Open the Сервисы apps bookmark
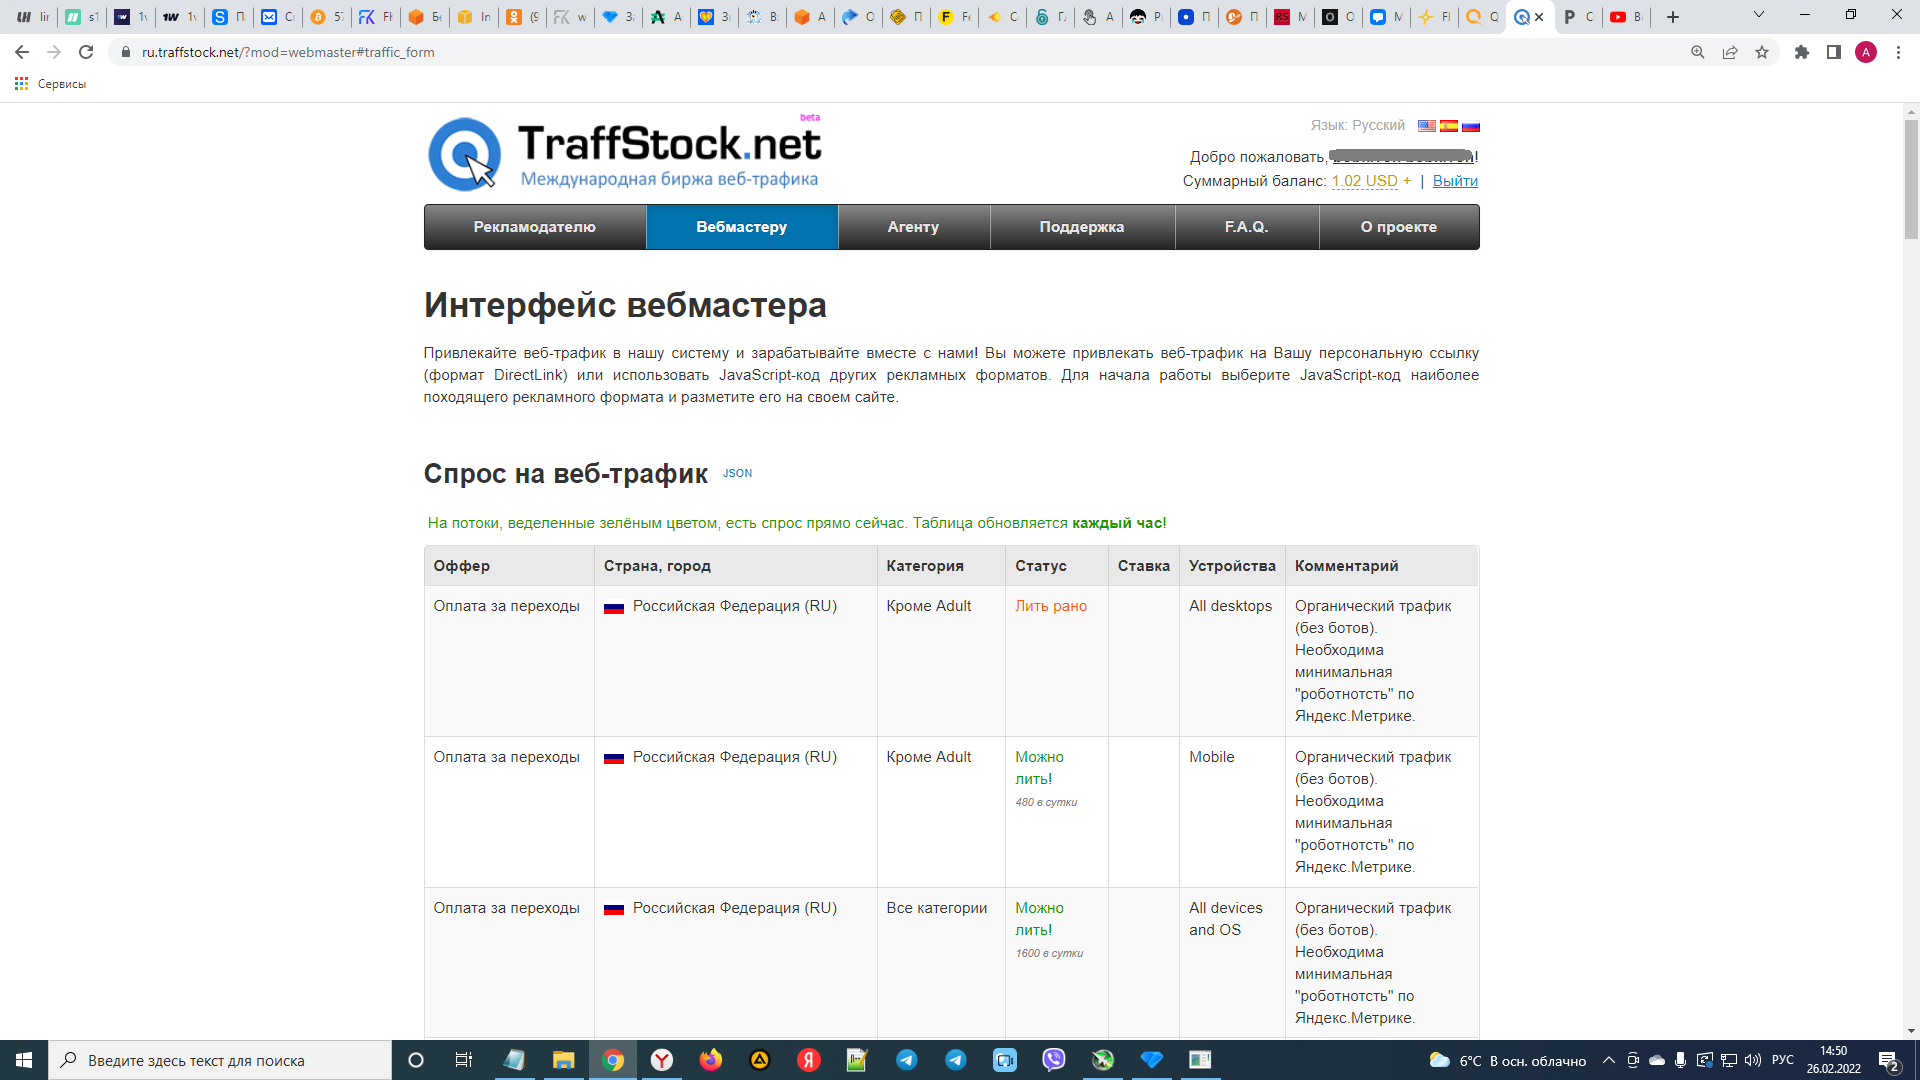 point(50,84)
